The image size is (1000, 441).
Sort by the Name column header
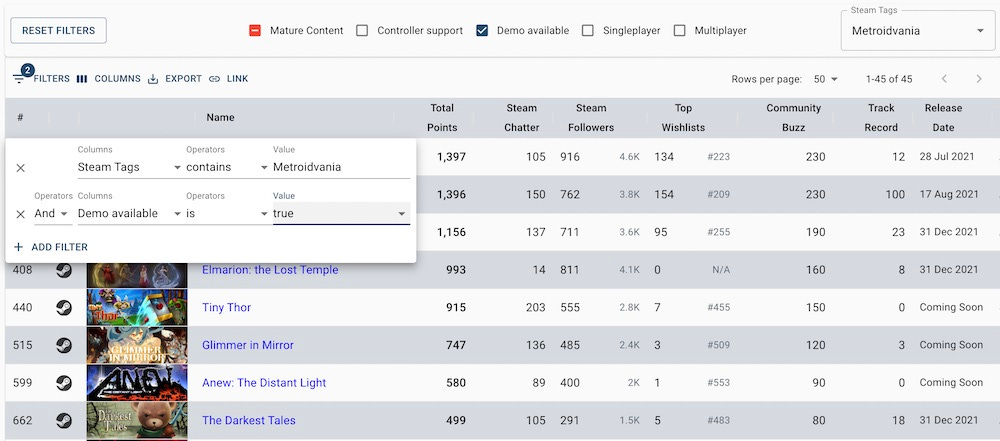(x=221, y=117)
